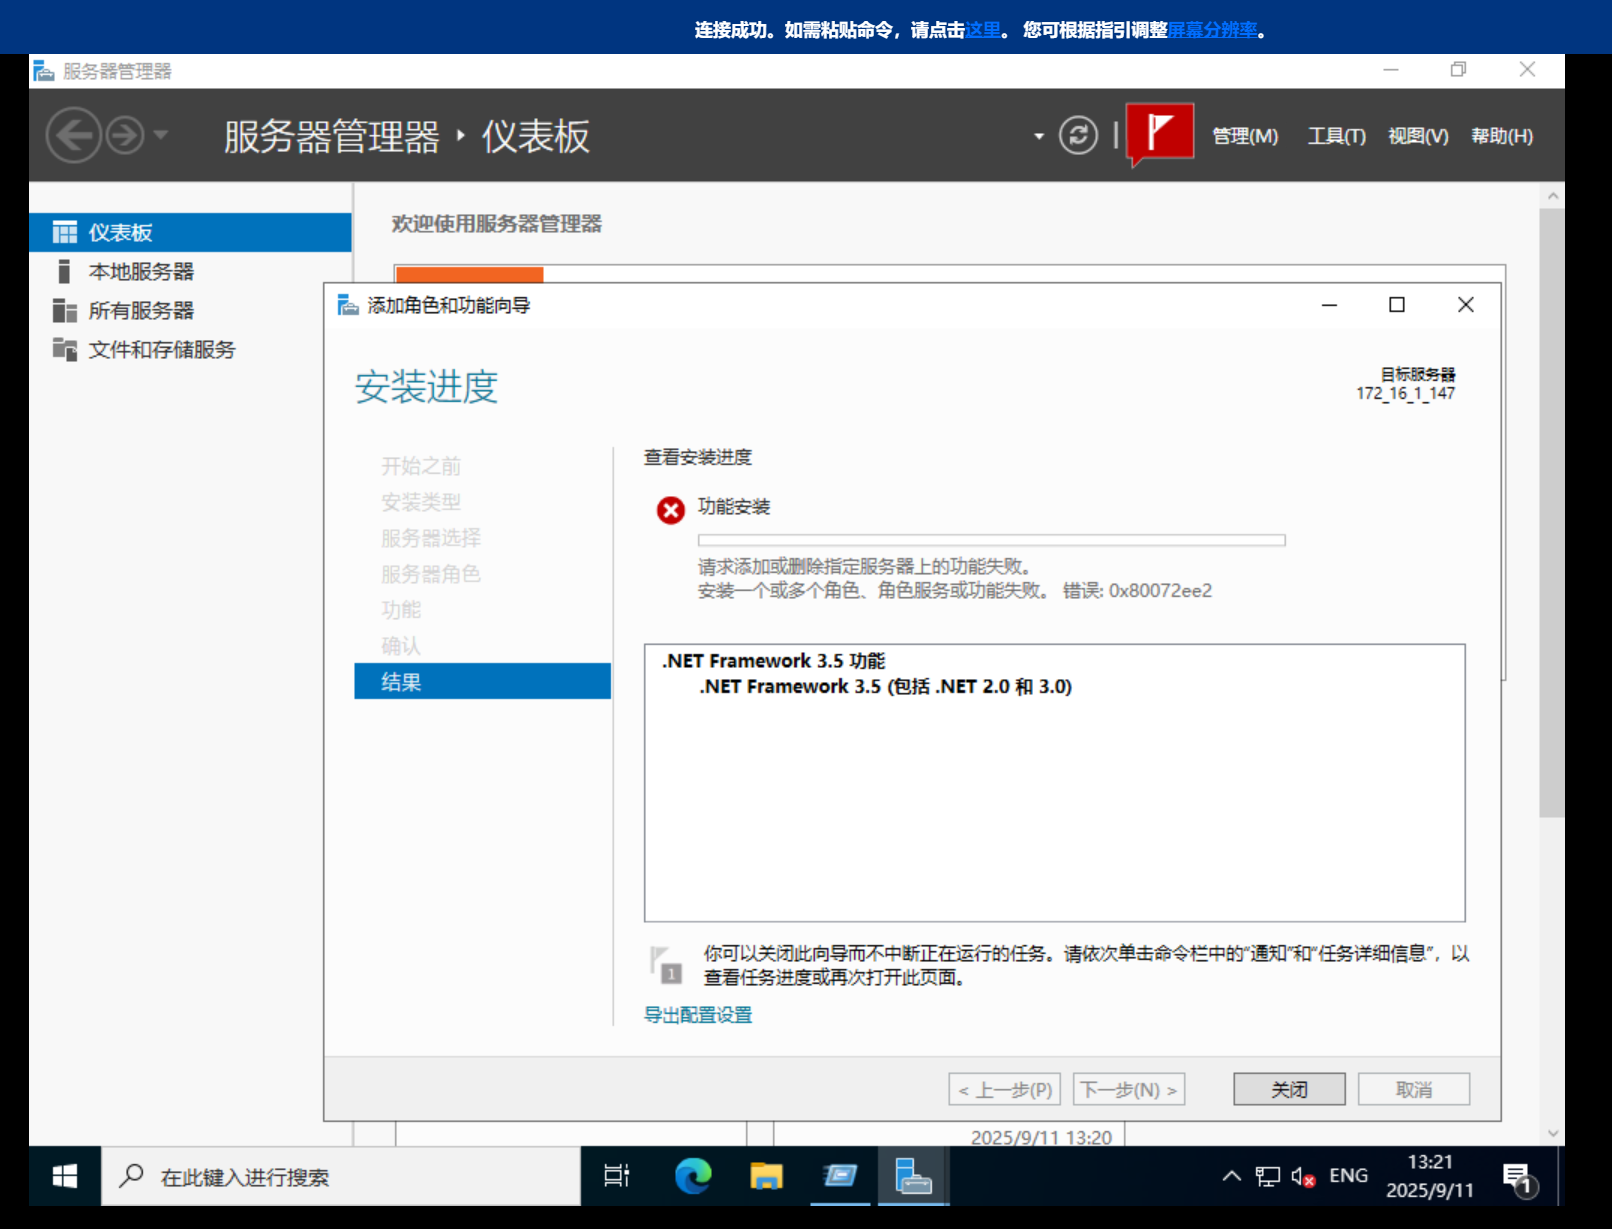Open the 视图(V) menu
The height and width of the screenshot is (1229, 1612).
[x=1418, y=136]
